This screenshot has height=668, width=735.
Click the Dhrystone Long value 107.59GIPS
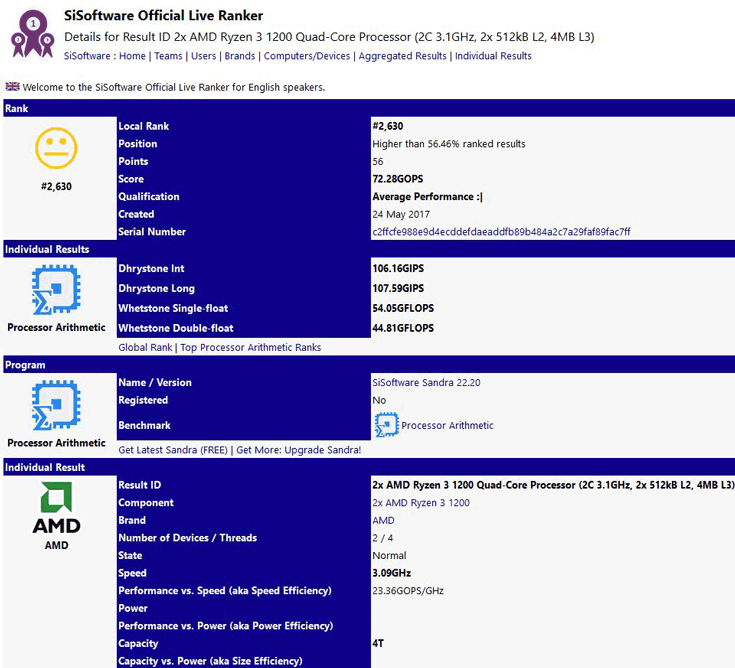[398, 288]
